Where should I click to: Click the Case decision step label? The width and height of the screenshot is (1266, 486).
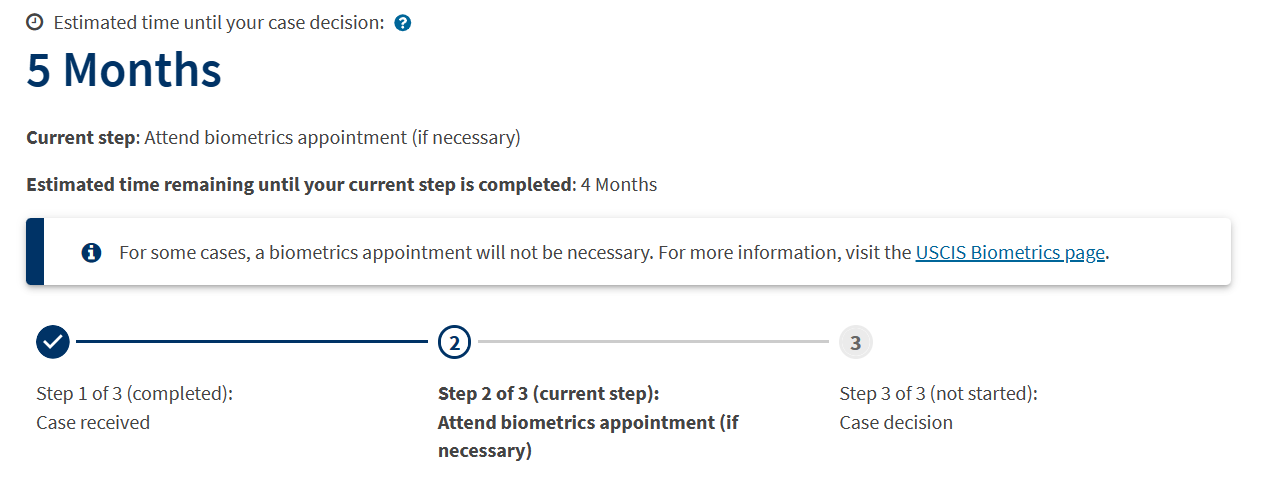[896, 423]
